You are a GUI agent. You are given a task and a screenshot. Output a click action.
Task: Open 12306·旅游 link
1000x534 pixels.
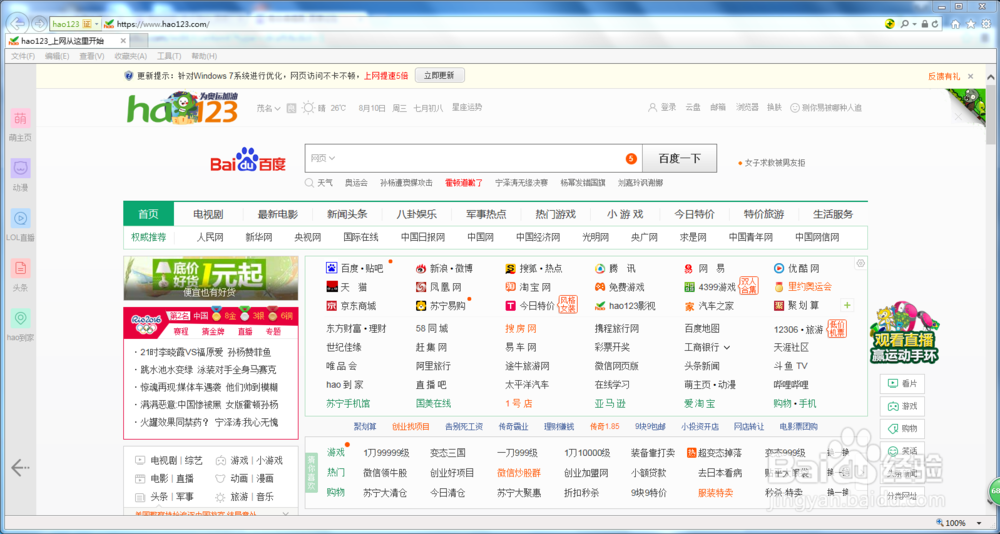798,329
